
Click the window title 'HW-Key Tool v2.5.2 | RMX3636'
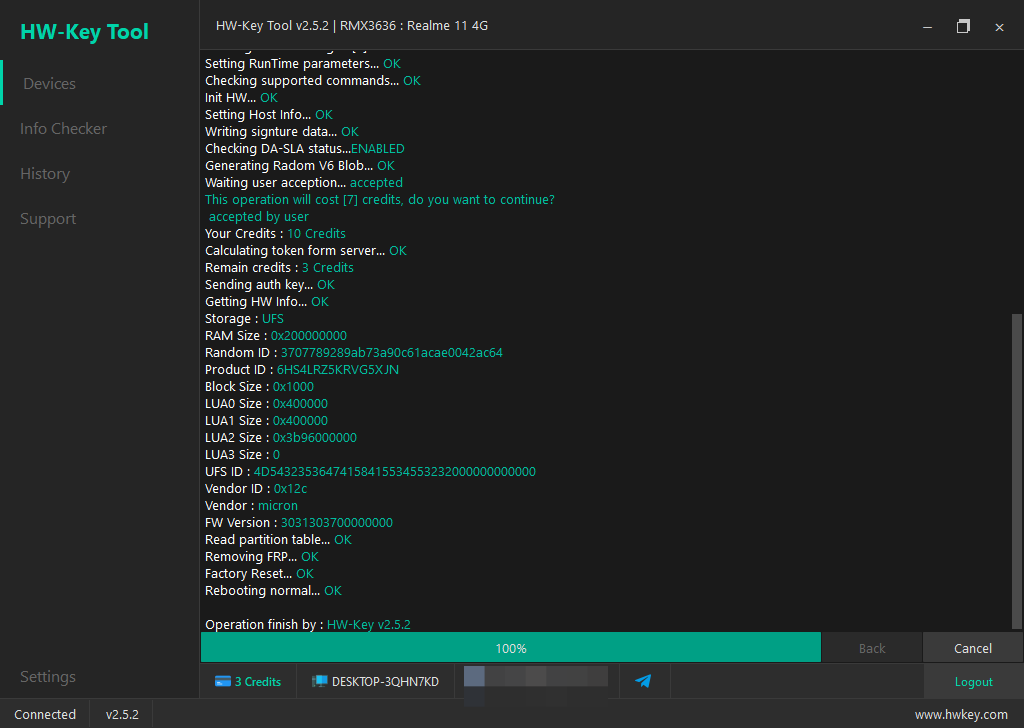(352, 25)
